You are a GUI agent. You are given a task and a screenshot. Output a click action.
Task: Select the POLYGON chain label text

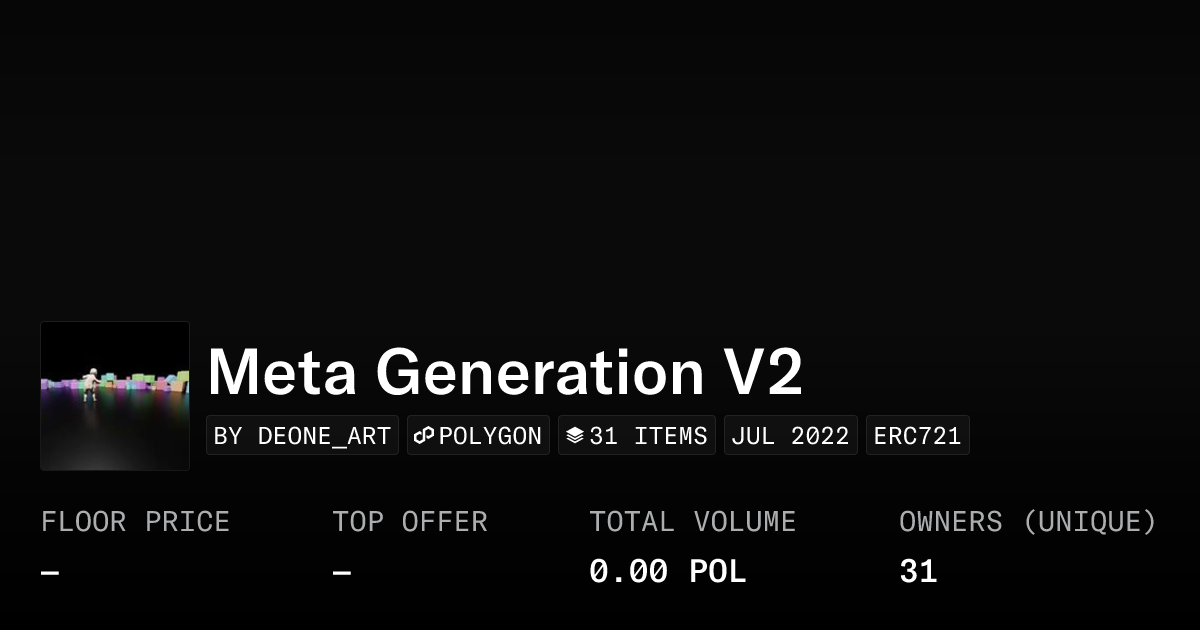pos(490,436)
